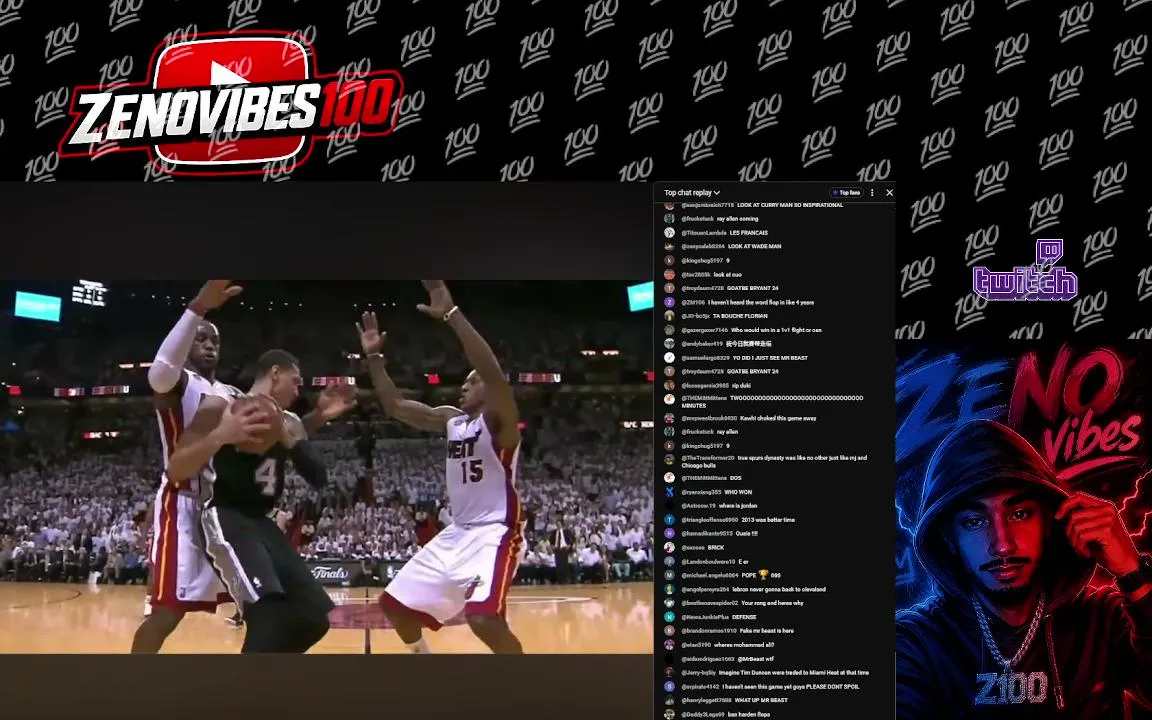Image resolution: width=1152 pixels, height=720 pixels.
Task: Open the Top chat replay dropdown
Action: point(691,192)
